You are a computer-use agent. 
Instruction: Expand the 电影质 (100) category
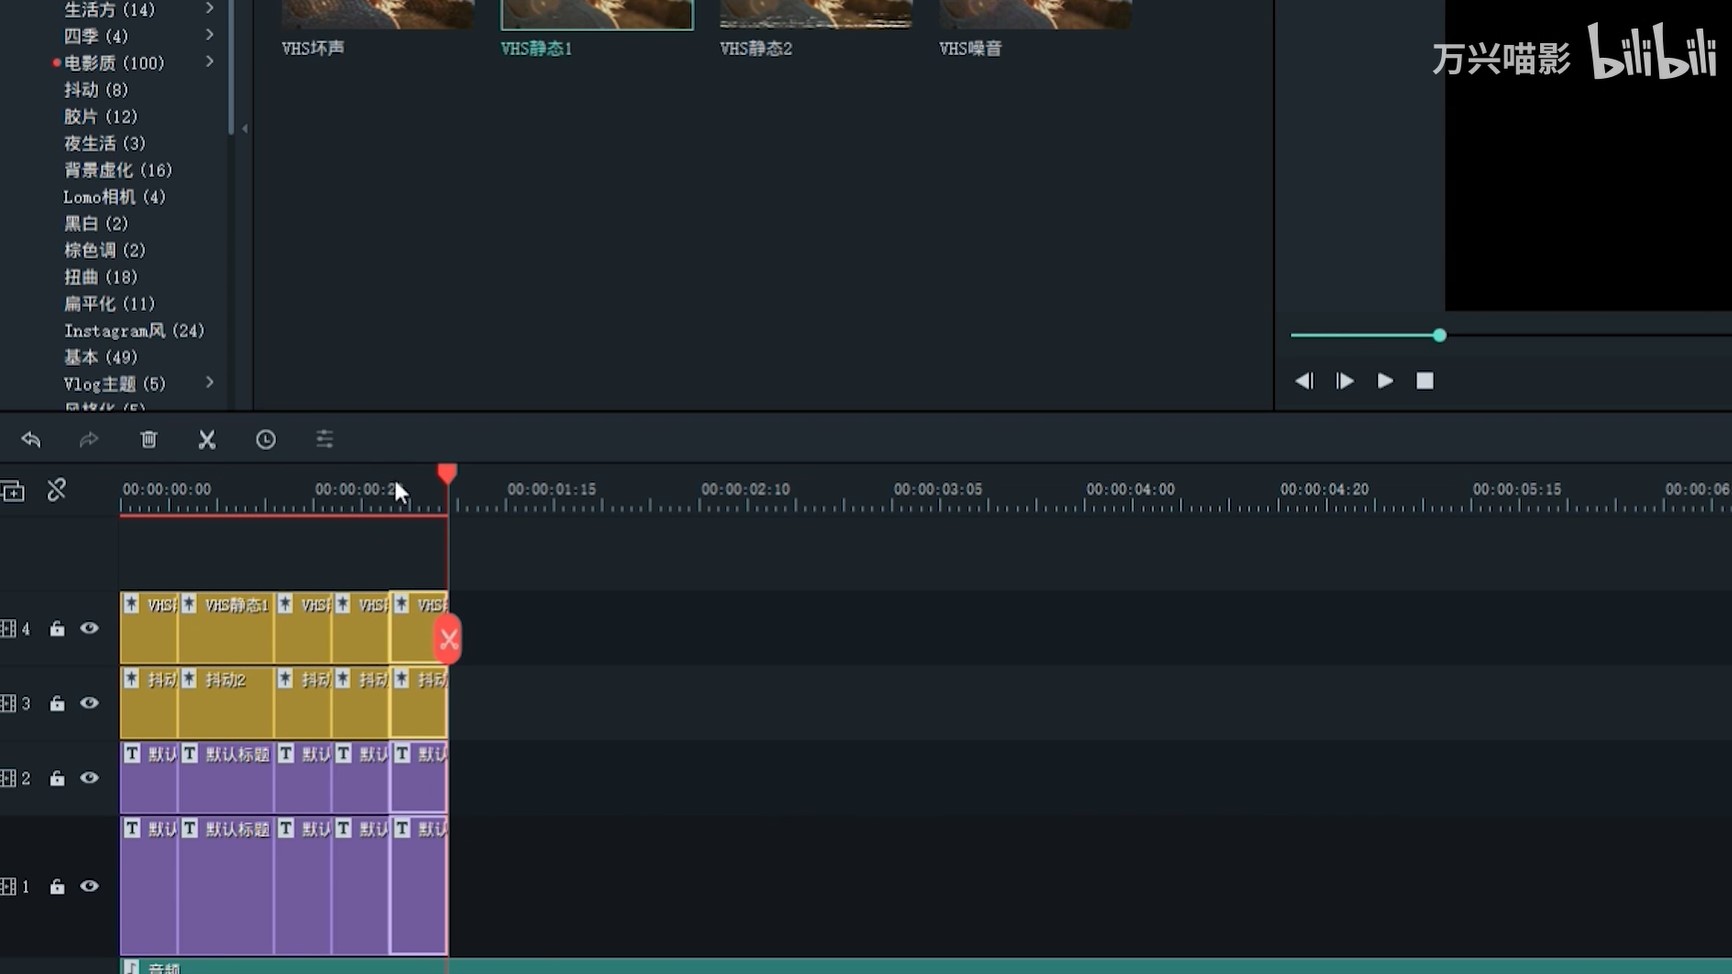[209, 62]
